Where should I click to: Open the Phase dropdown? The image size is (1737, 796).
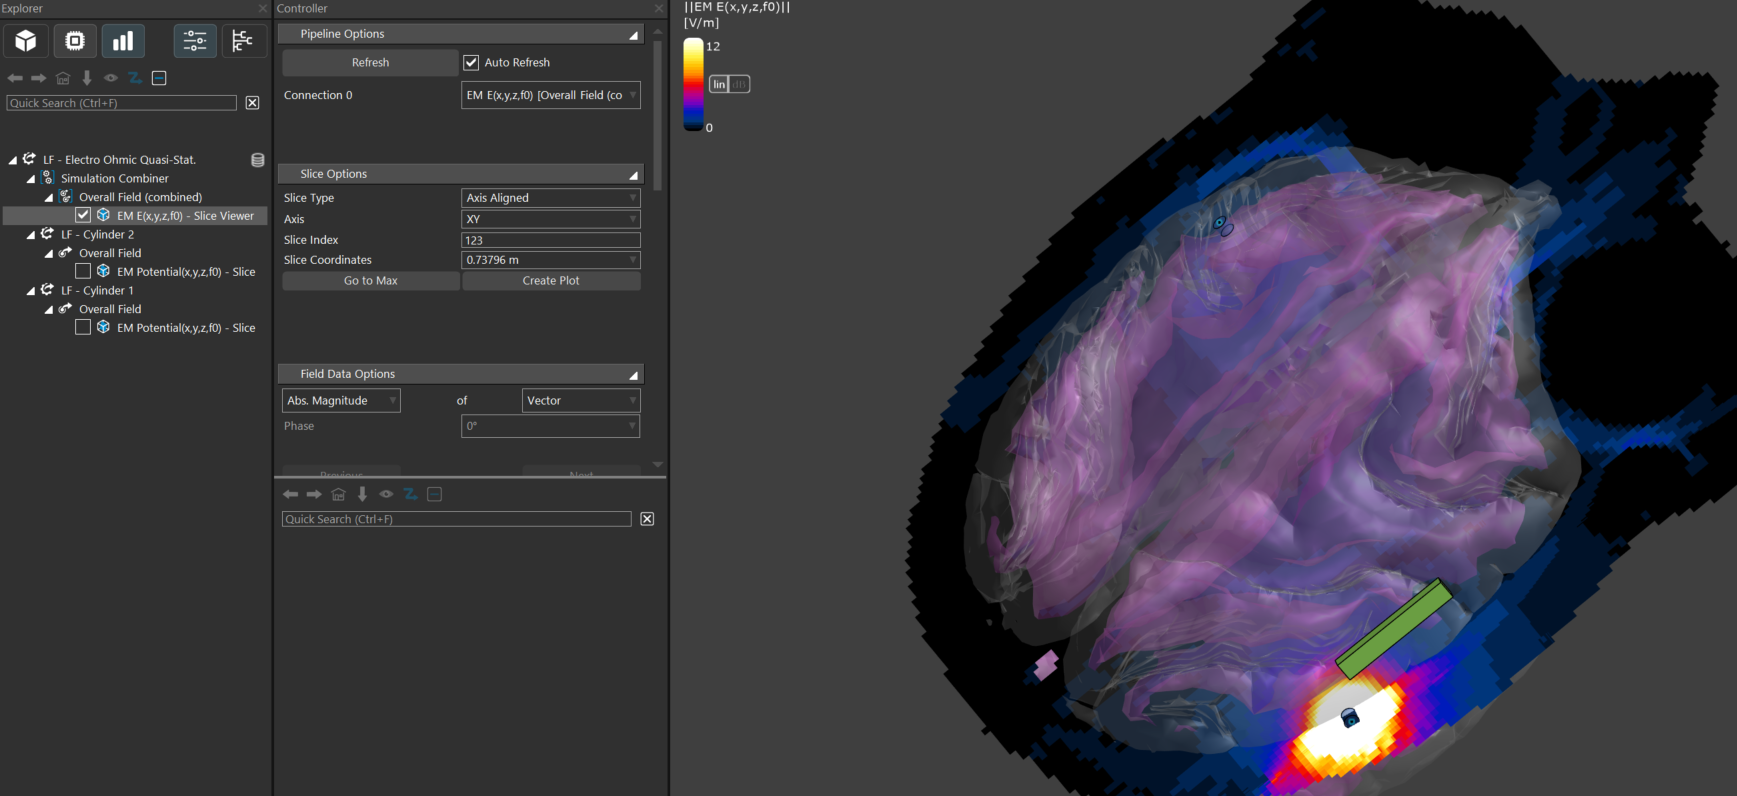click(x=550, y=426)
